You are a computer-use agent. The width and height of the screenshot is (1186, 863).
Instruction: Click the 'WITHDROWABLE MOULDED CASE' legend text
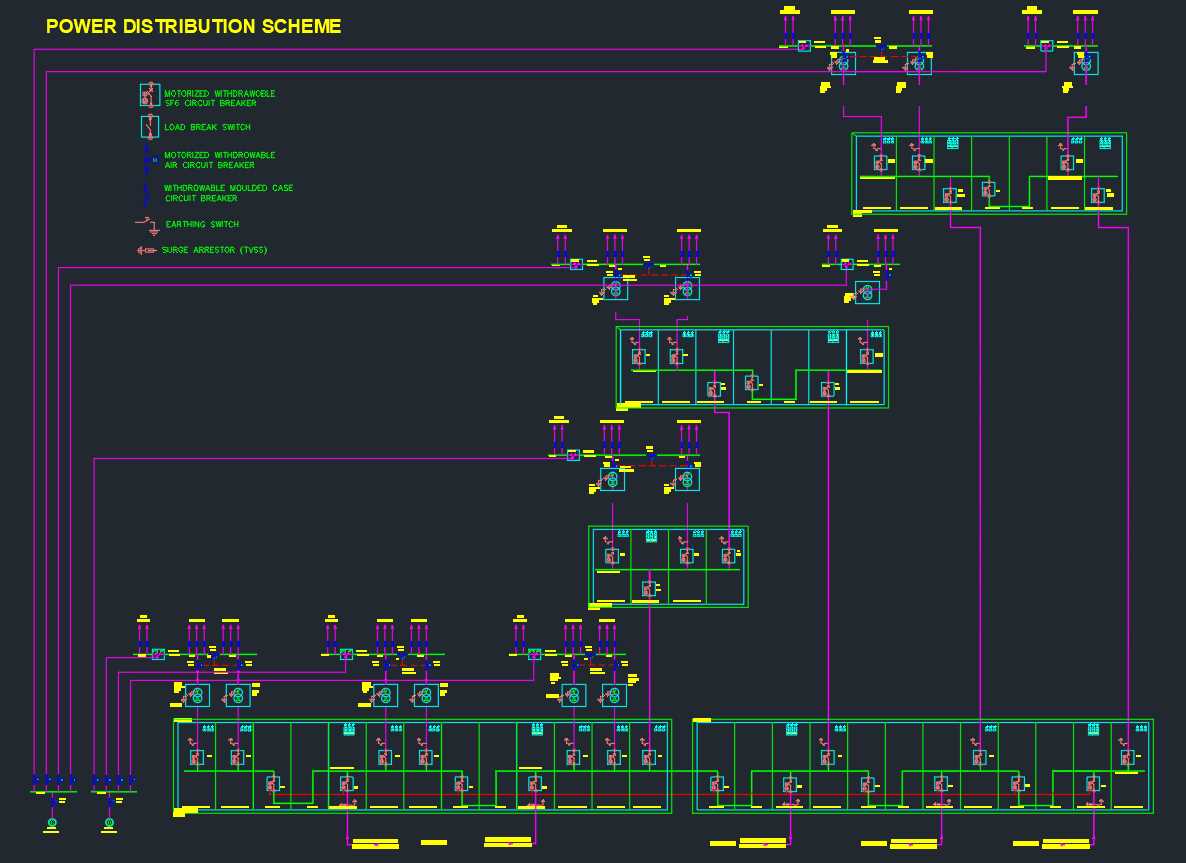tap(228, 188)
